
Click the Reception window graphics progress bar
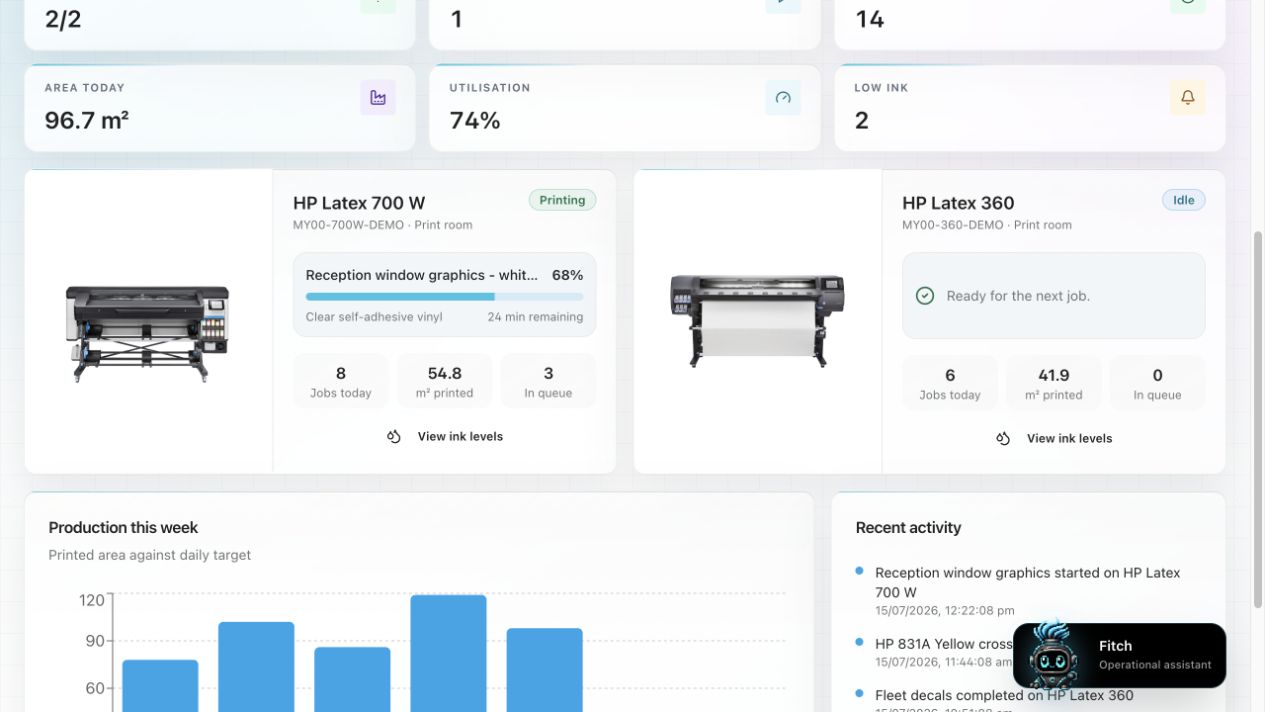(x=444, y=297)
